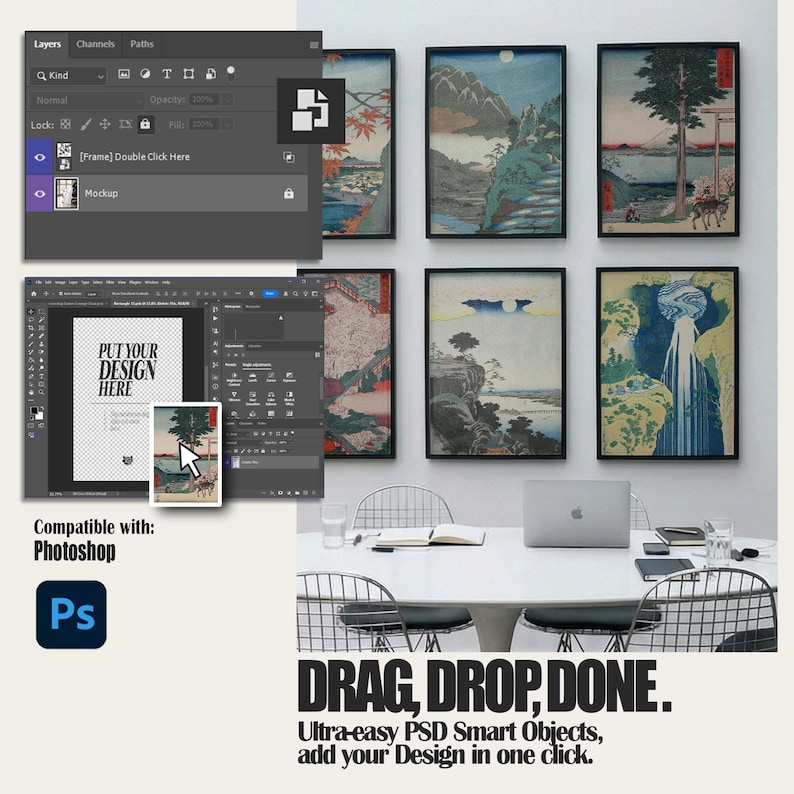Viewport: 794px width, 794px height.
Task: Switch to Channels tab in large panel
Action: (95, 44)
